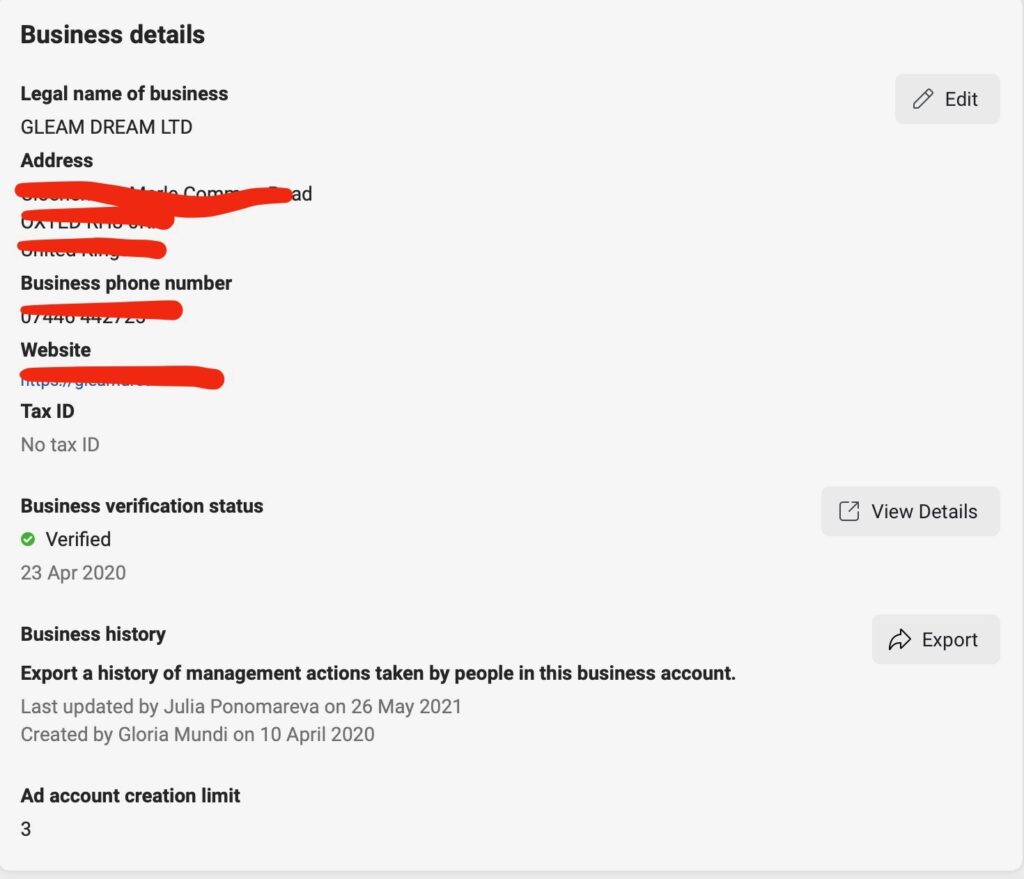Click the ad account limit value 3
Viewport: 1024px width, 879px height.
click(x=26, y=829)
